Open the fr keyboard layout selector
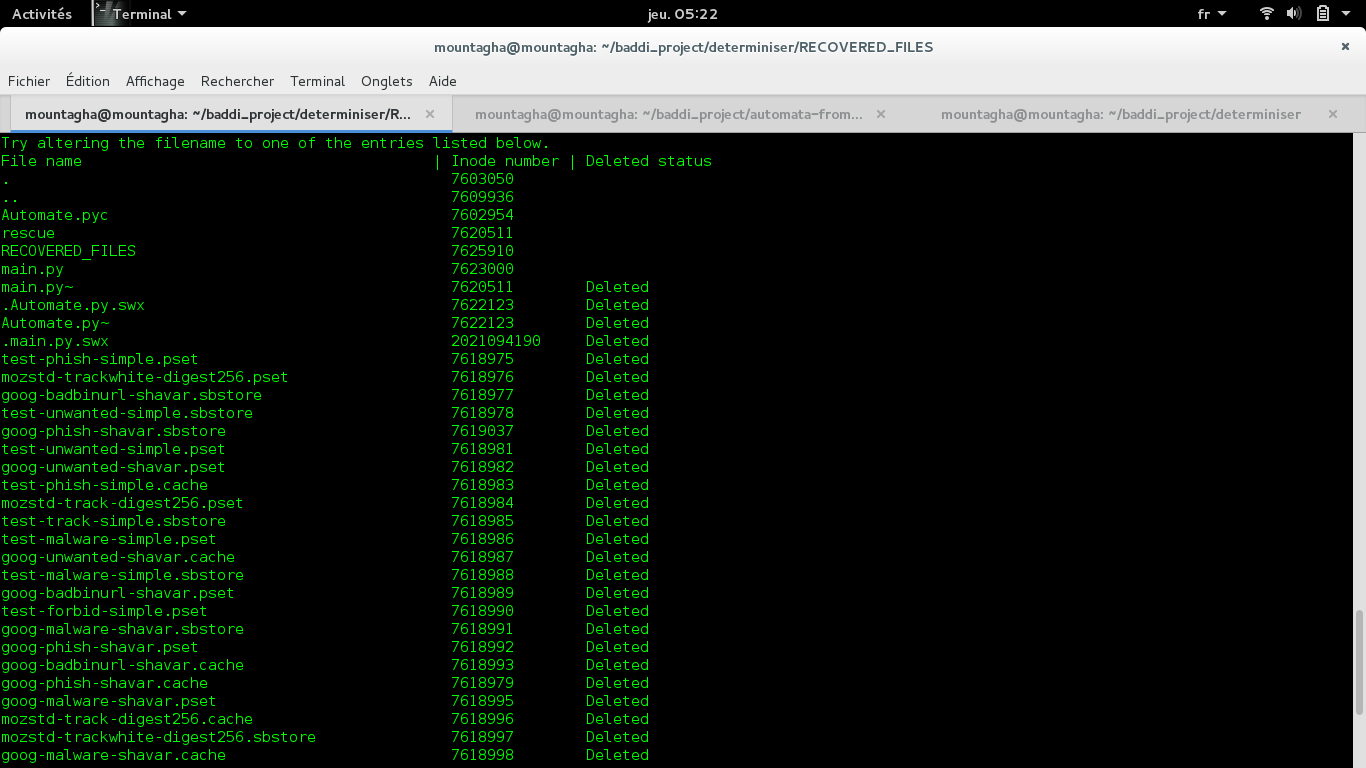1366x768 pixels. point(1212,14)
